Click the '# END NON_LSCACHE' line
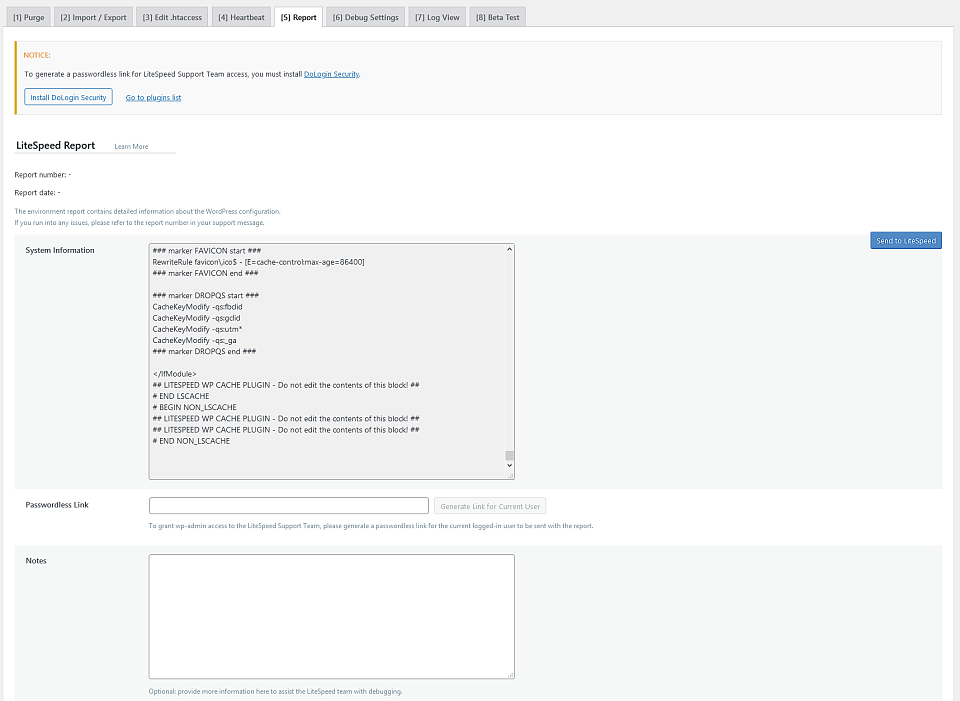960x701 pixels. (191, 441)
